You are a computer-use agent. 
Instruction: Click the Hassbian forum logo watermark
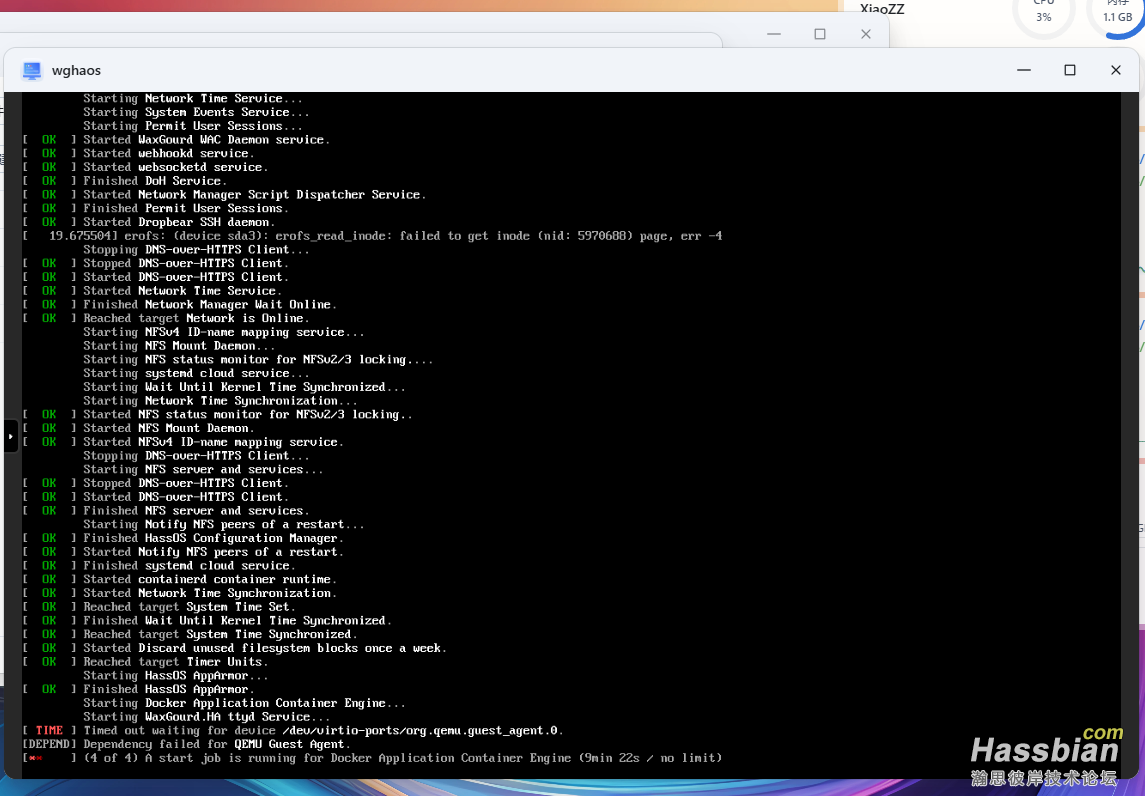tap(1045, 755)
